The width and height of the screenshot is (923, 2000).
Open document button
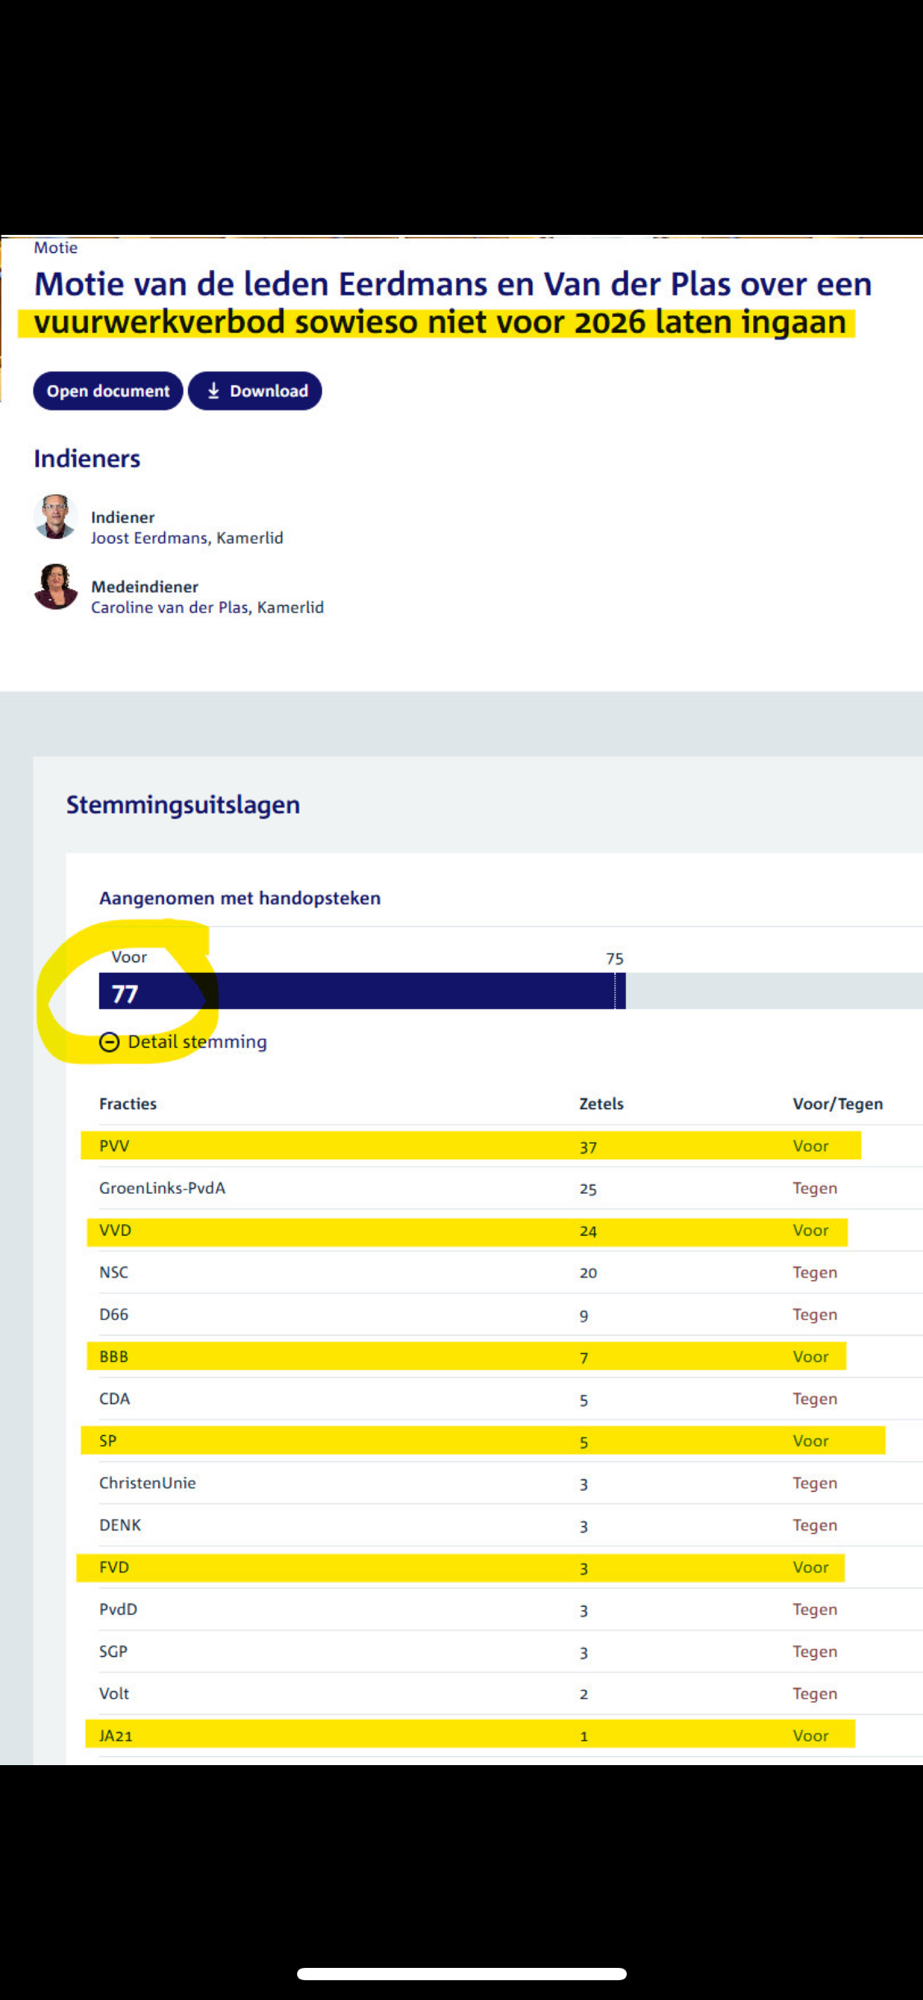[108, 391]
